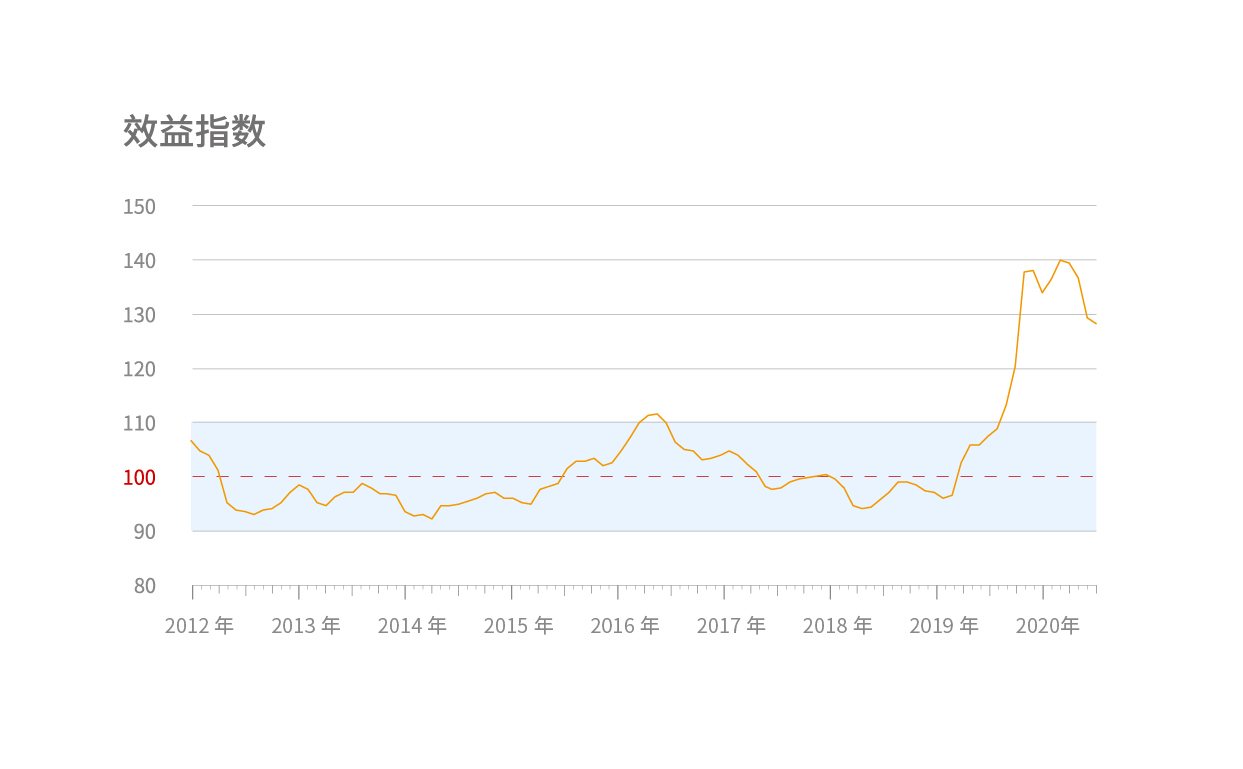
Task: Click the 120 y-axis label
Action: [139, 369]
